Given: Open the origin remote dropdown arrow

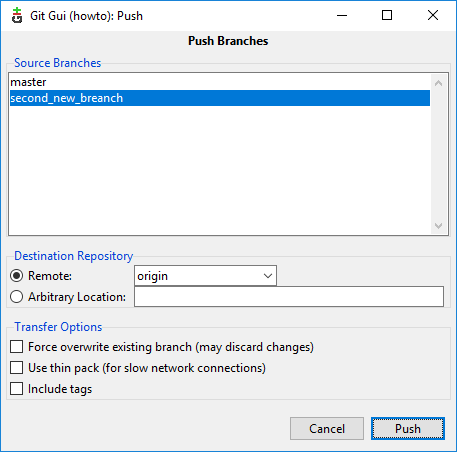Looking at the screenshot, I should coord(268,276).
